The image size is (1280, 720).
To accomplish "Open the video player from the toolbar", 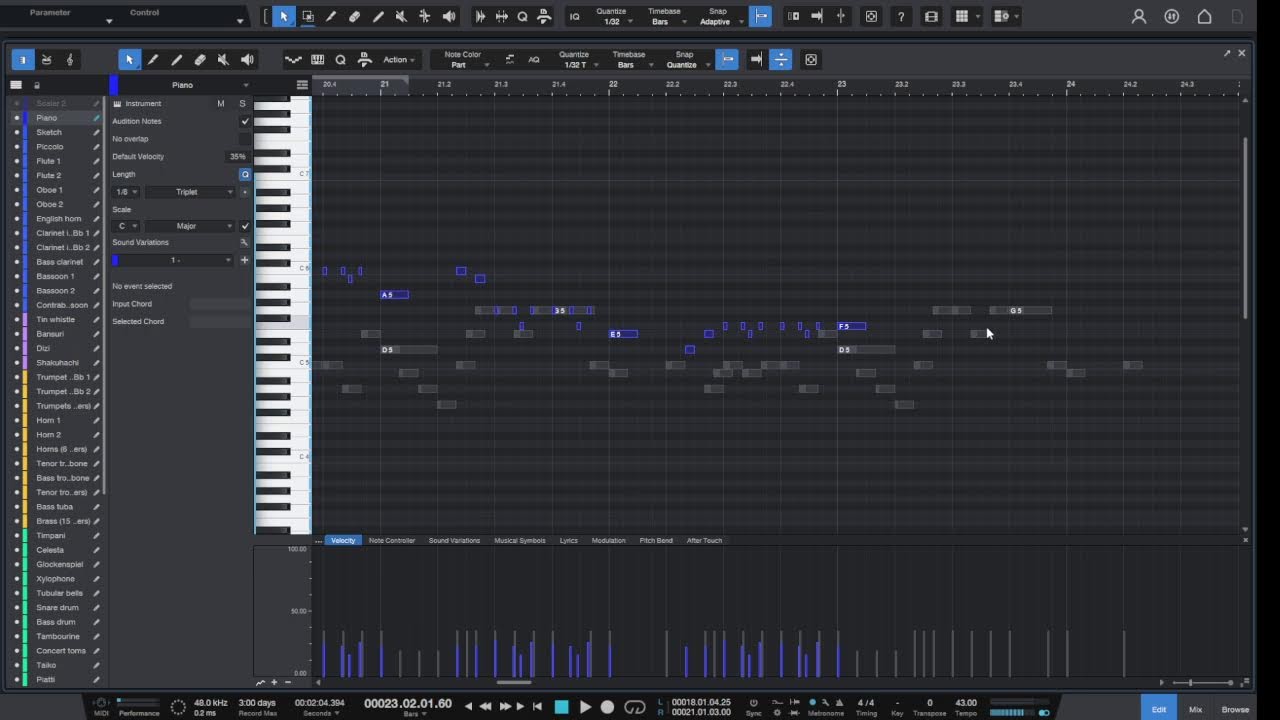I will (932, 16).
